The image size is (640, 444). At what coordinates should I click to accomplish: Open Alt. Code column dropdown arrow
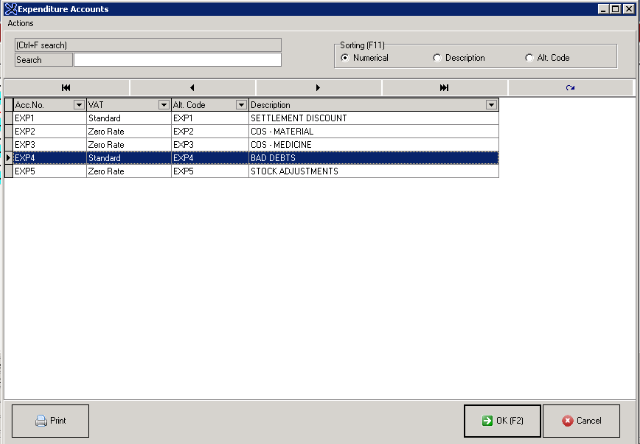(x=240, y=105)
